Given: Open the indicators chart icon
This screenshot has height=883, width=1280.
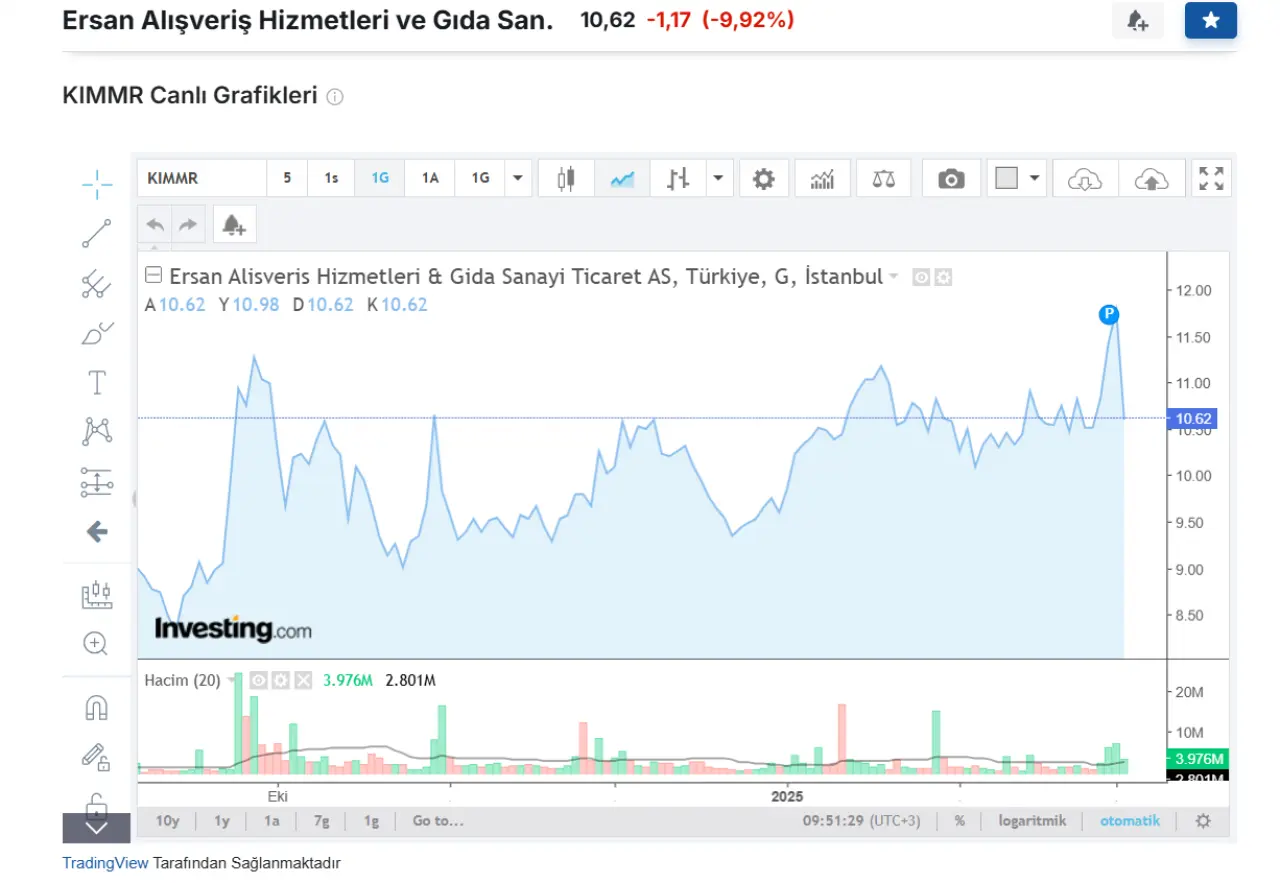Looking at the screenshot, I should 822,179.
